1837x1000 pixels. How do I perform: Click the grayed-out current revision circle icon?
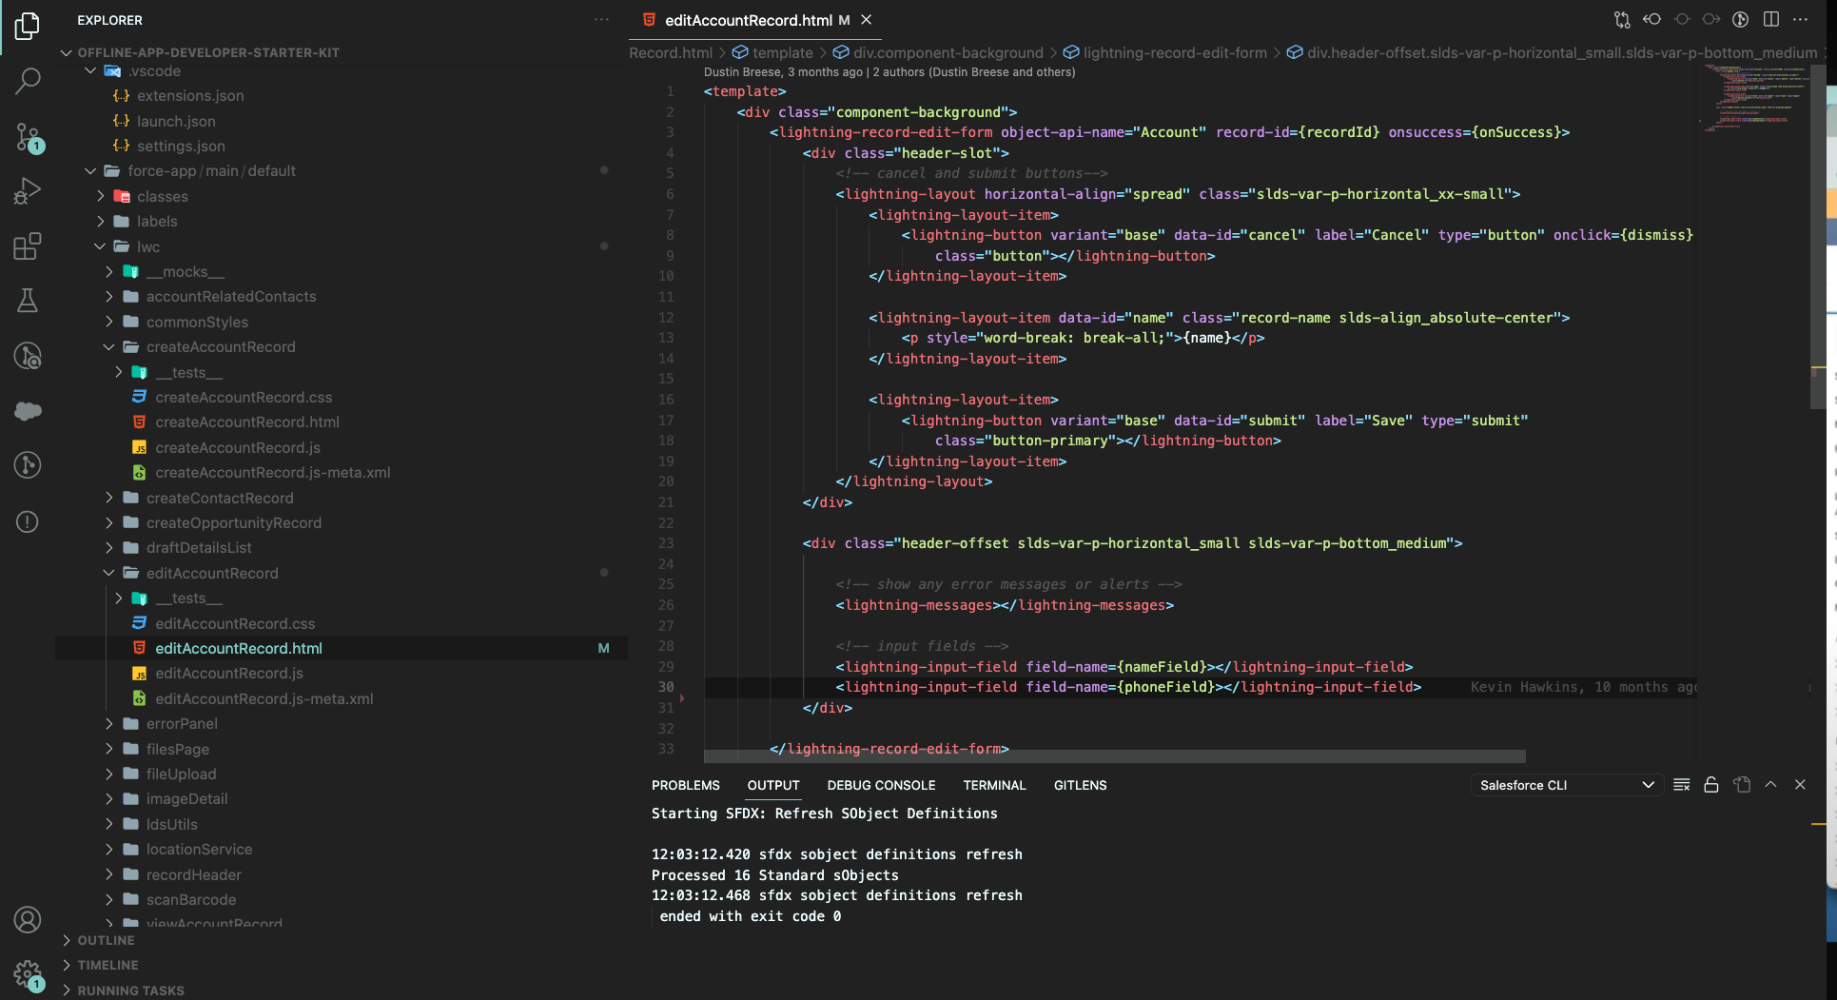coord(1682,20)
